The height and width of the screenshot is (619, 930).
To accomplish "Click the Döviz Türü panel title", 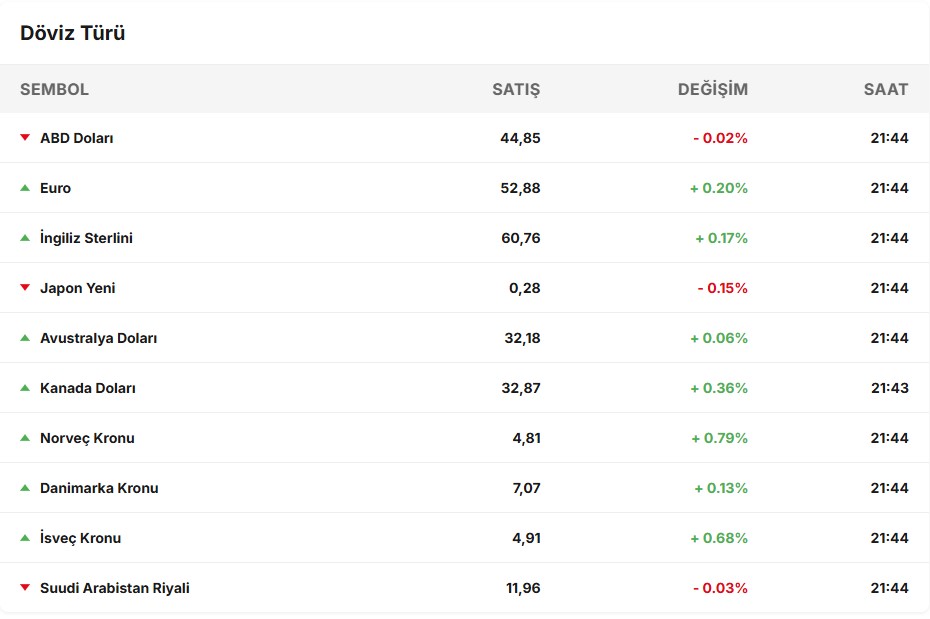I will click(x=73, y=33).
